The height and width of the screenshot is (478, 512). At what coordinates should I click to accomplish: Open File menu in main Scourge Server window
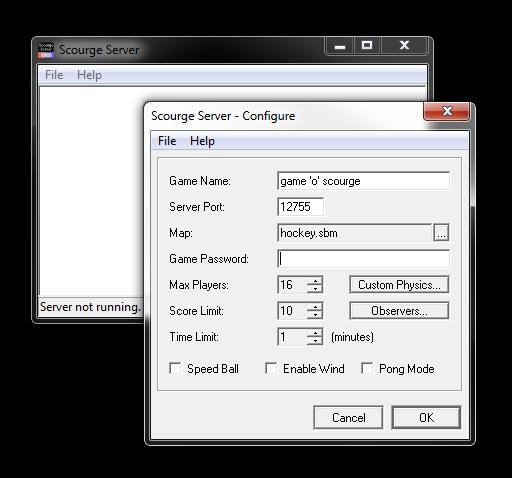click(54, 75)
